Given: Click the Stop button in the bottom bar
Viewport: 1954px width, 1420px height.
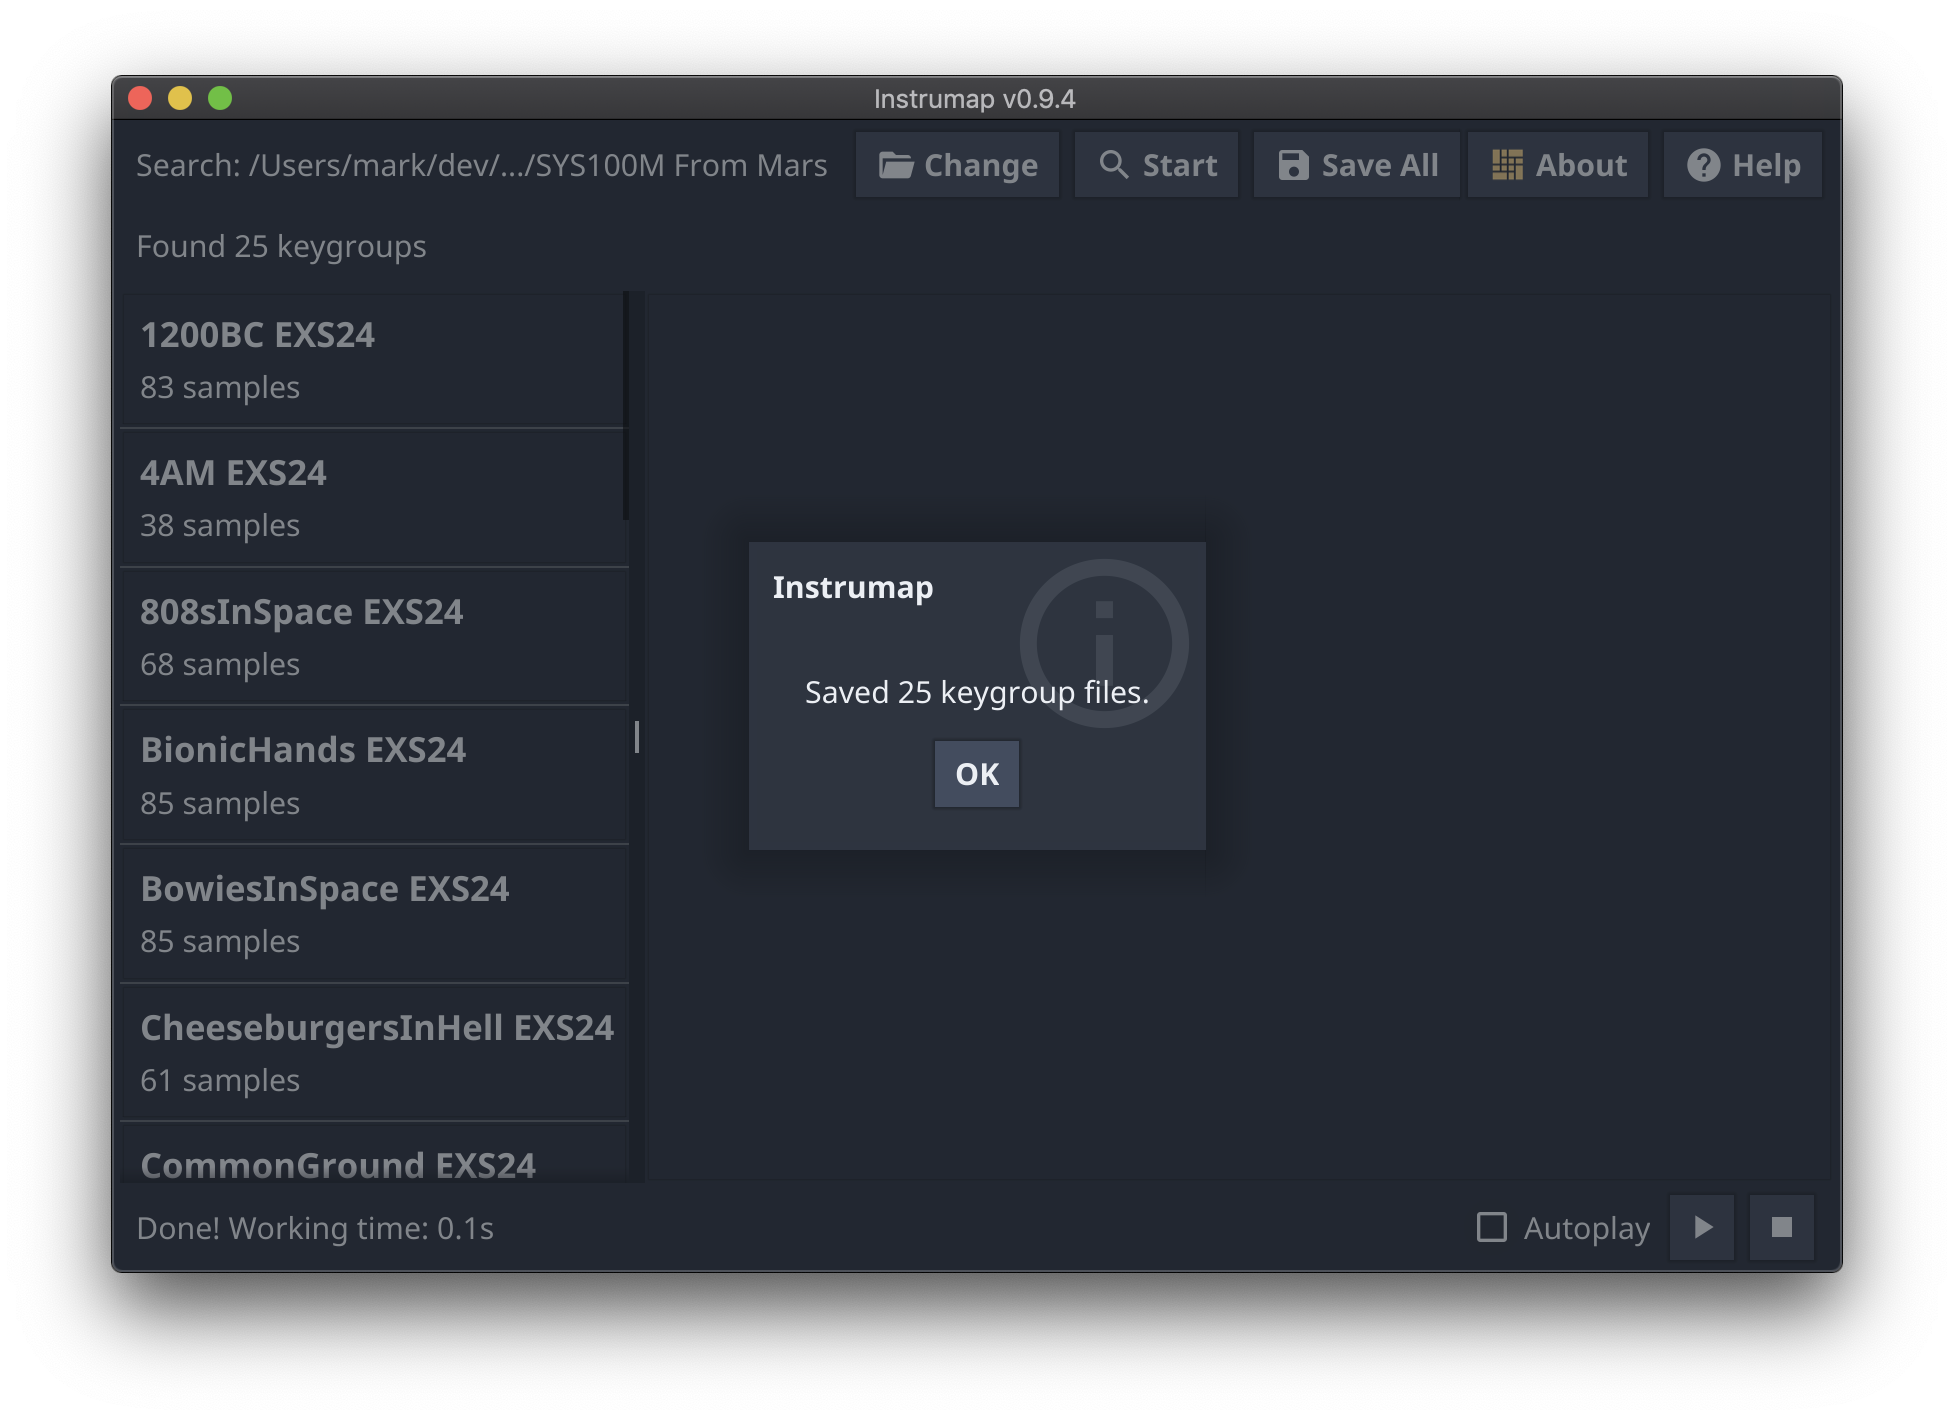Looking at the screenshot, I should [1781, 1227].
